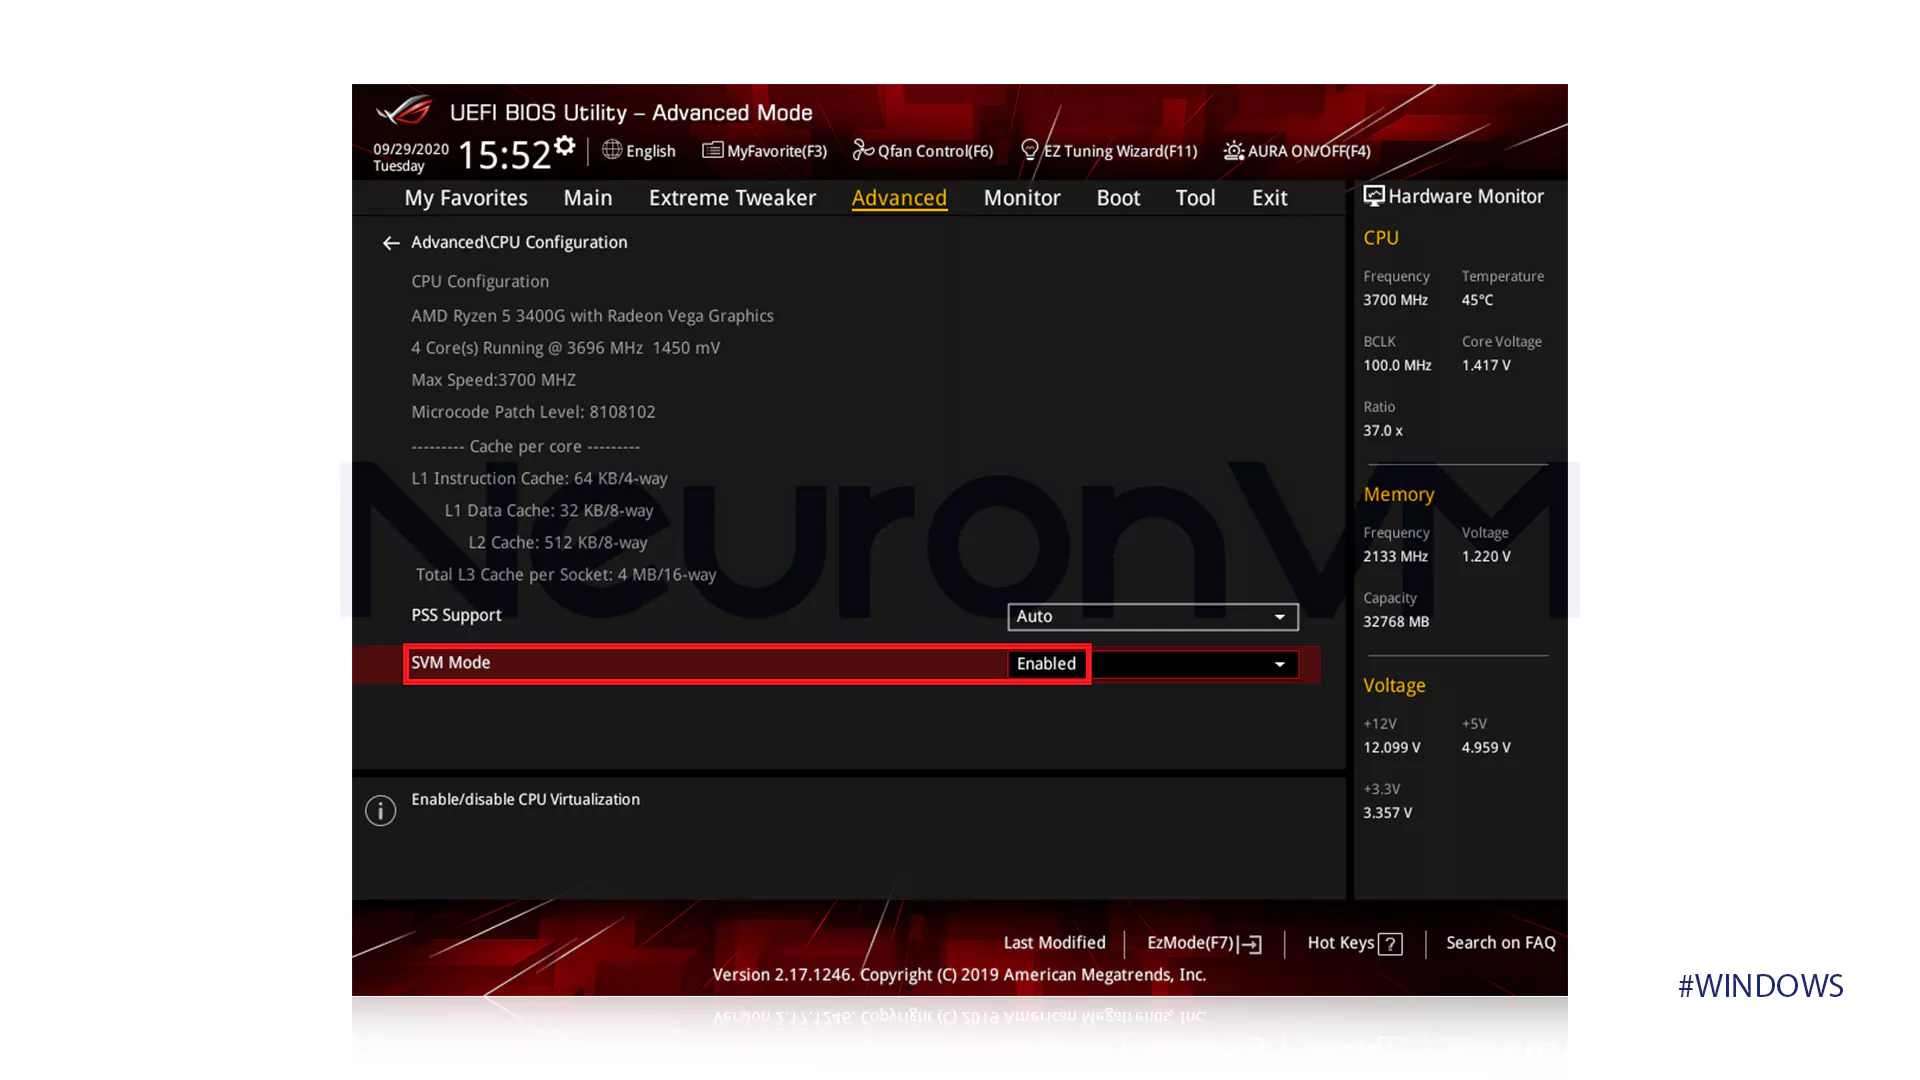1920x1080 pixels.
Task: Open clock settings gear icon
Action: tap(565, 146)
